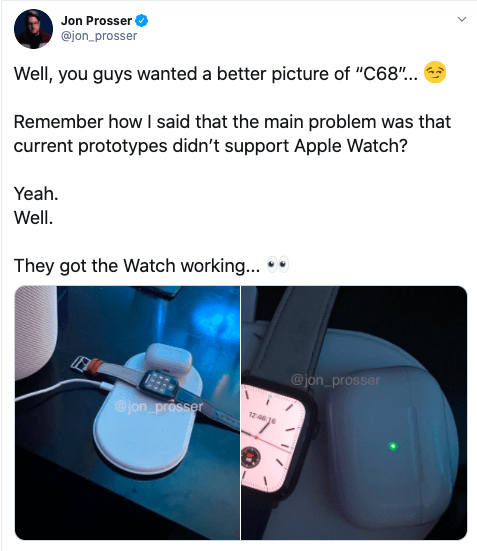Viewport: 477px width, 551px height.
Task: Open Jon Prosser's profile avatar
Action: pyautogui.click(x=33, y=29)
